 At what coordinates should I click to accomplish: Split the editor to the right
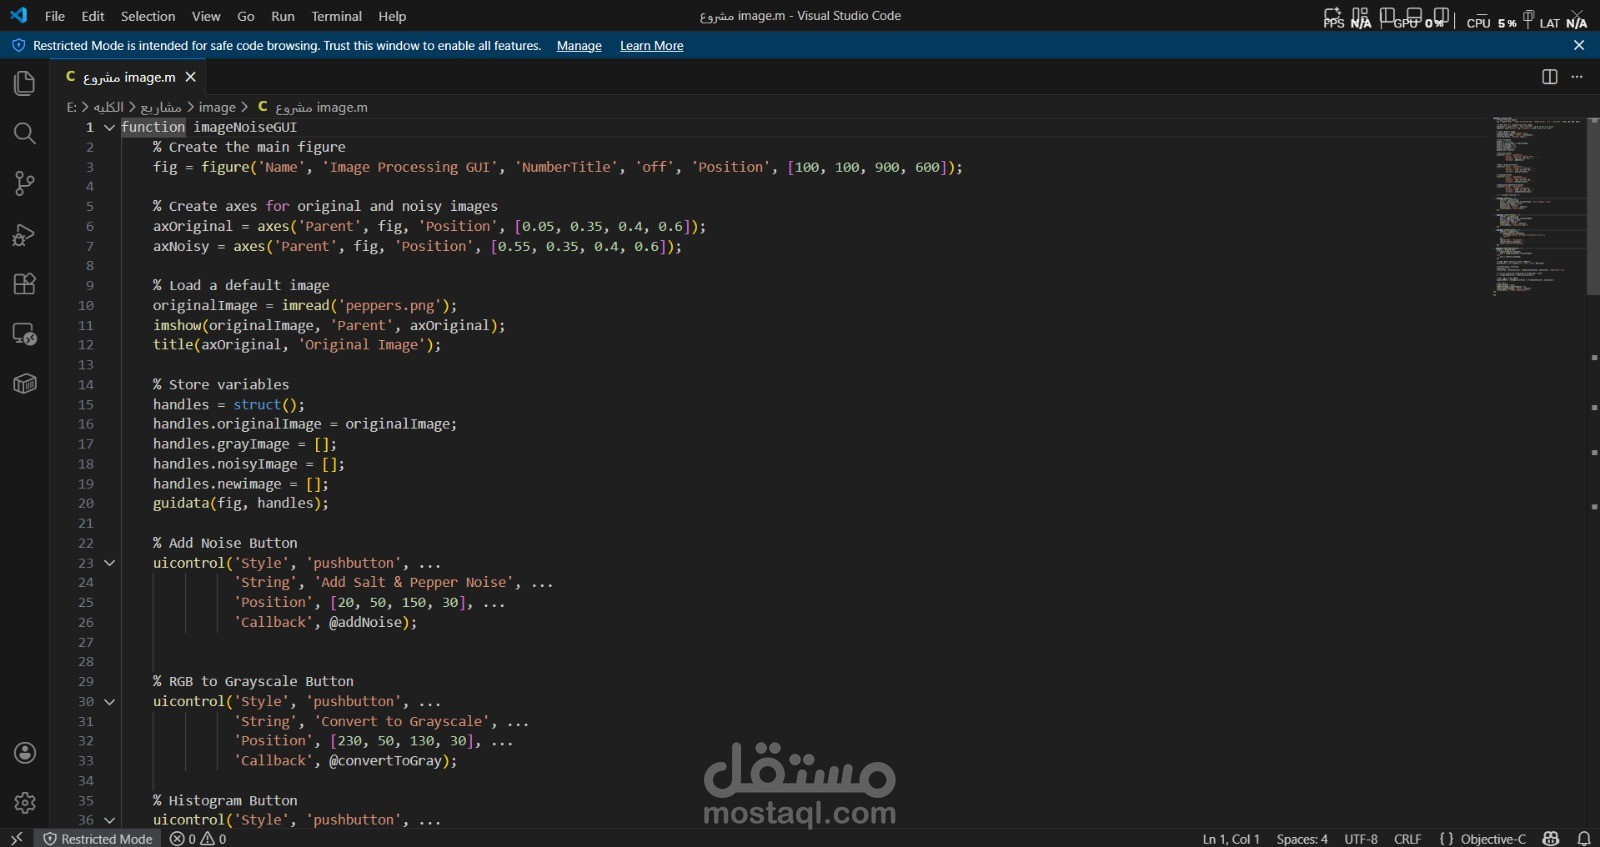click(x=1549, y=77)
